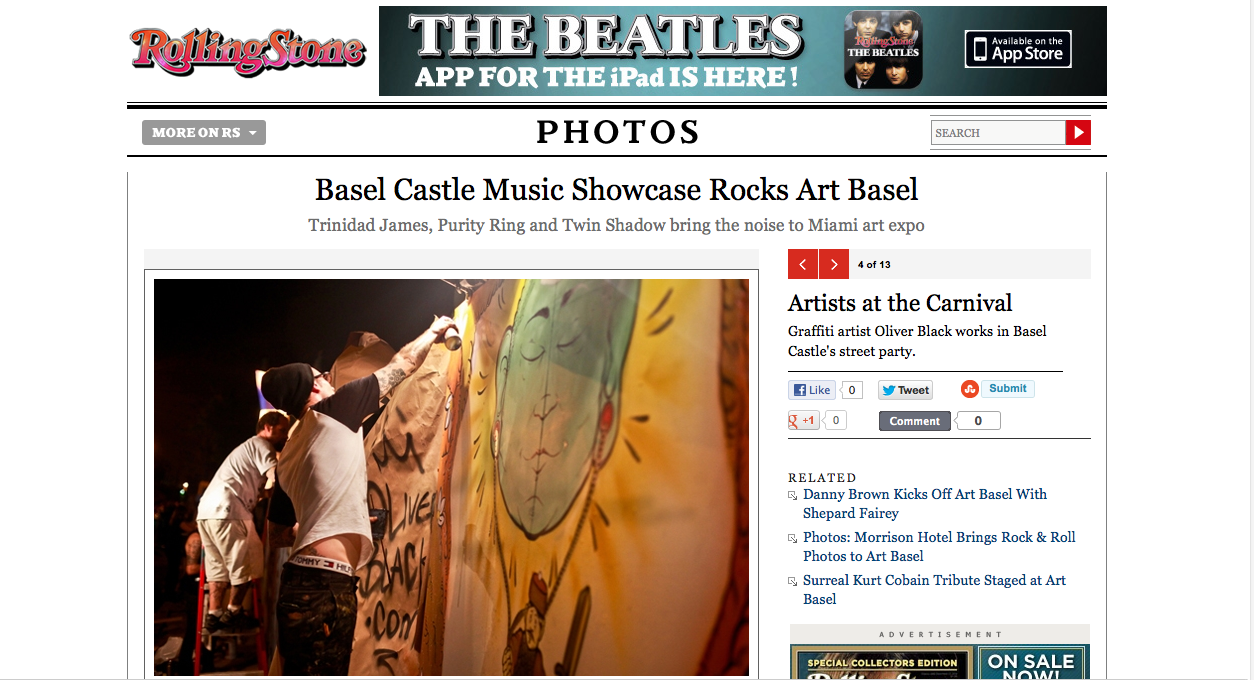1254x680 pixels.
Task: Submit the page to StumbleUpon
Action: pos(997,389)
